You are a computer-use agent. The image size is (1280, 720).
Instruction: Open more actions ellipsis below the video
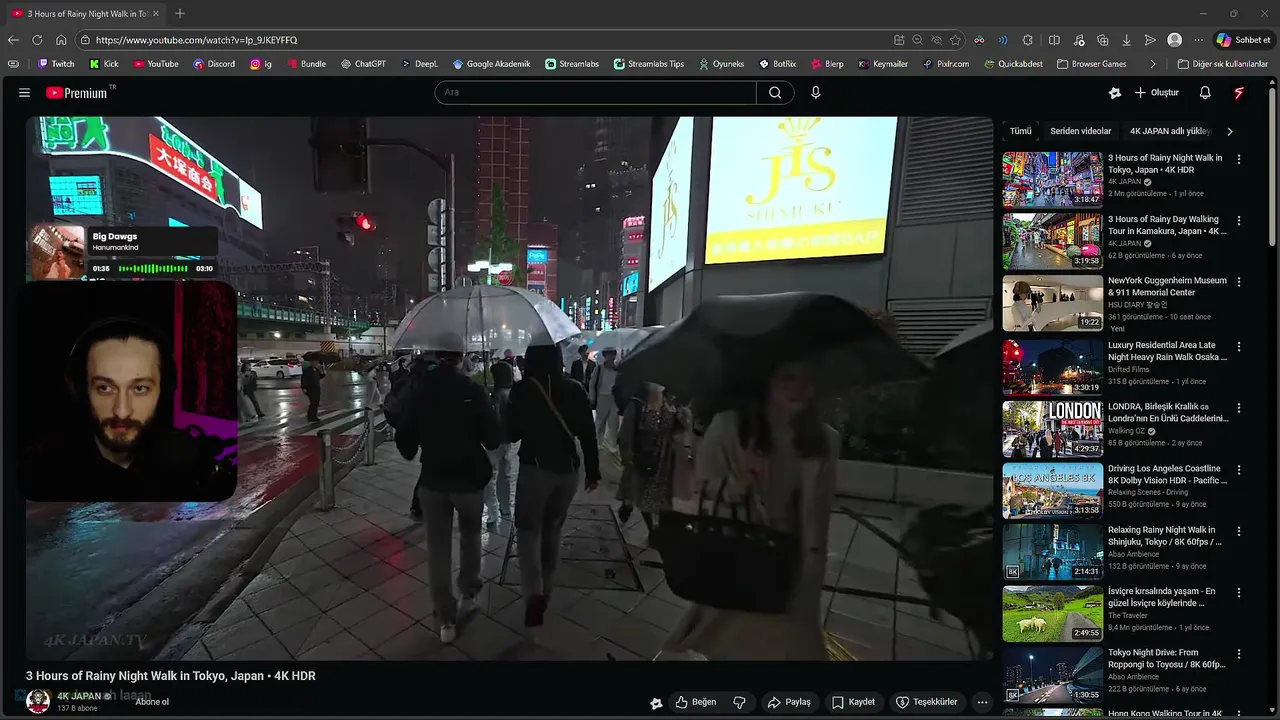coord(982,702)
